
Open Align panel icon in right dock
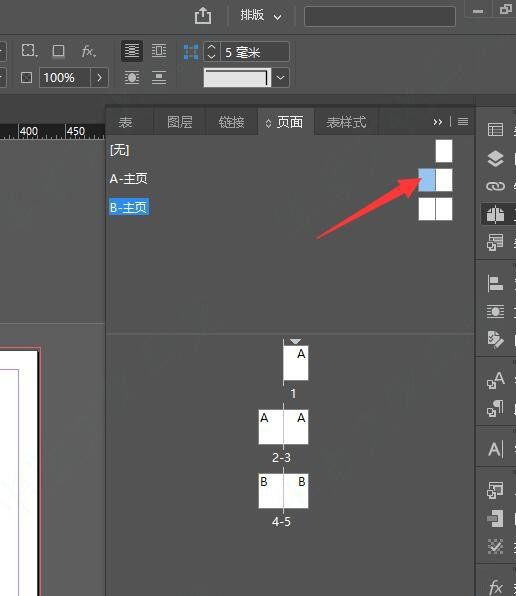click(495, 283)
